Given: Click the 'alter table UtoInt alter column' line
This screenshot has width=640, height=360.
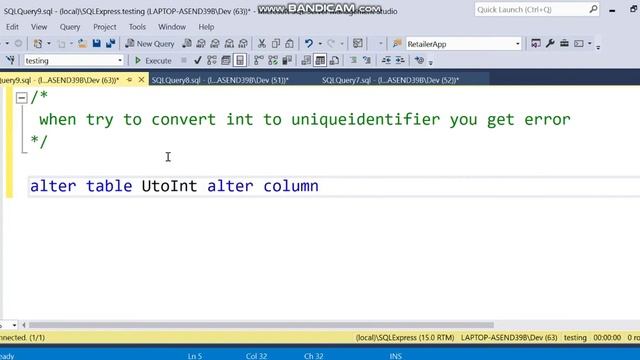Looking at the screenshot, I should coord(174,186).
